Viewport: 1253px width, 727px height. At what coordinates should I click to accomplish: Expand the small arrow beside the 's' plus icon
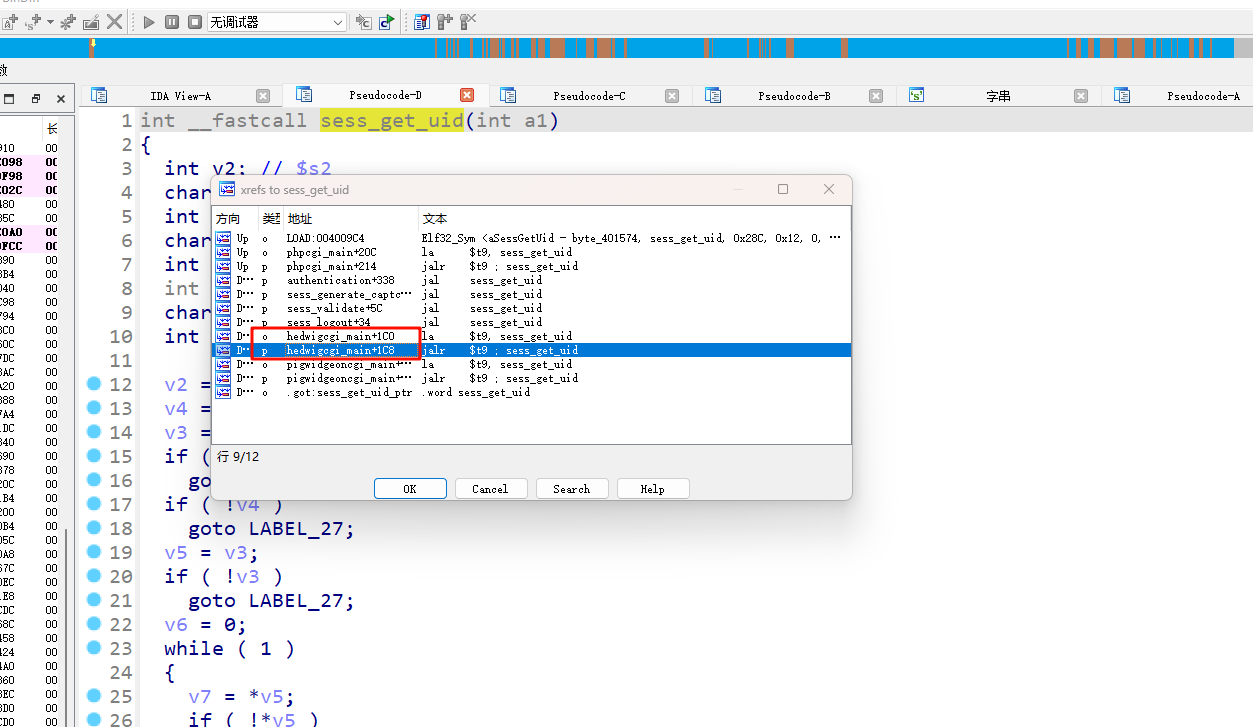pyautogui.click(x=50, y=22)
